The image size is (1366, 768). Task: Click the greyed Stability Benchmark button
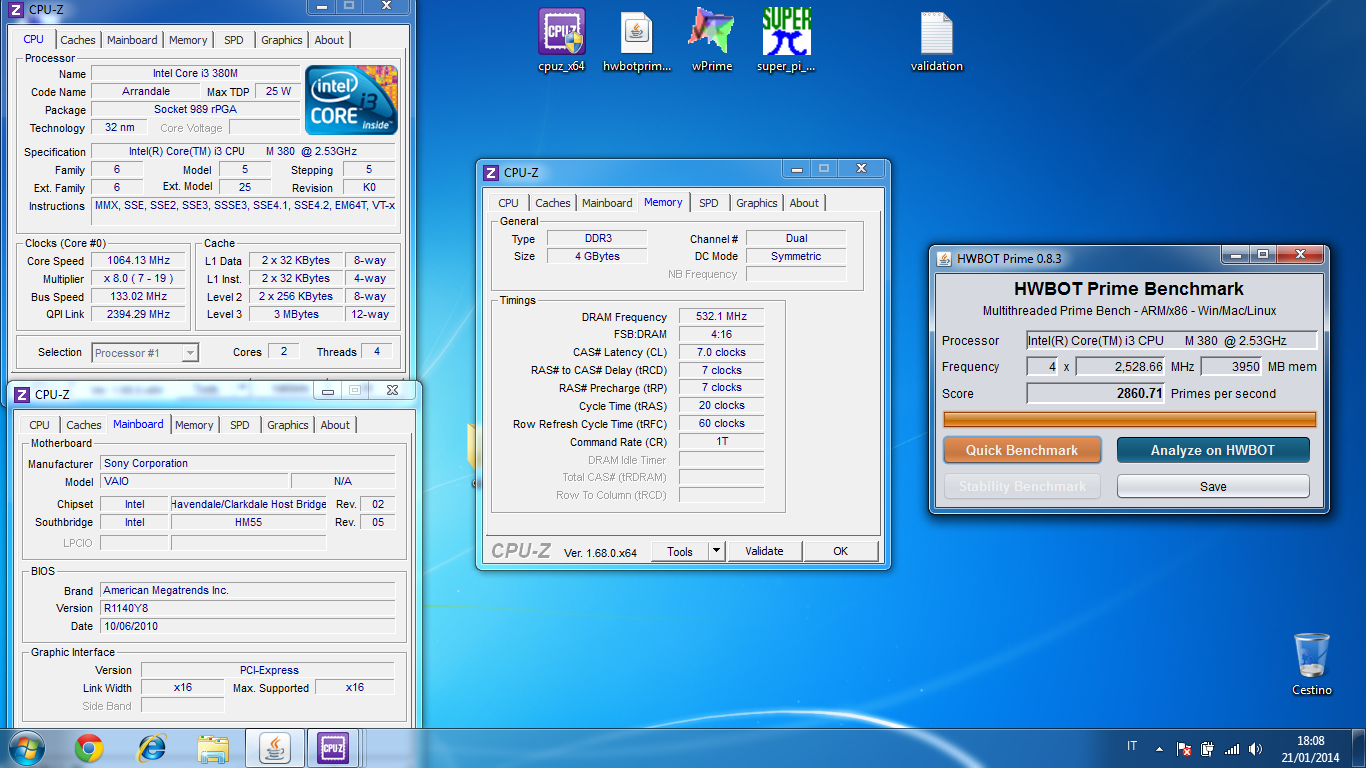tap(1022, 486)
